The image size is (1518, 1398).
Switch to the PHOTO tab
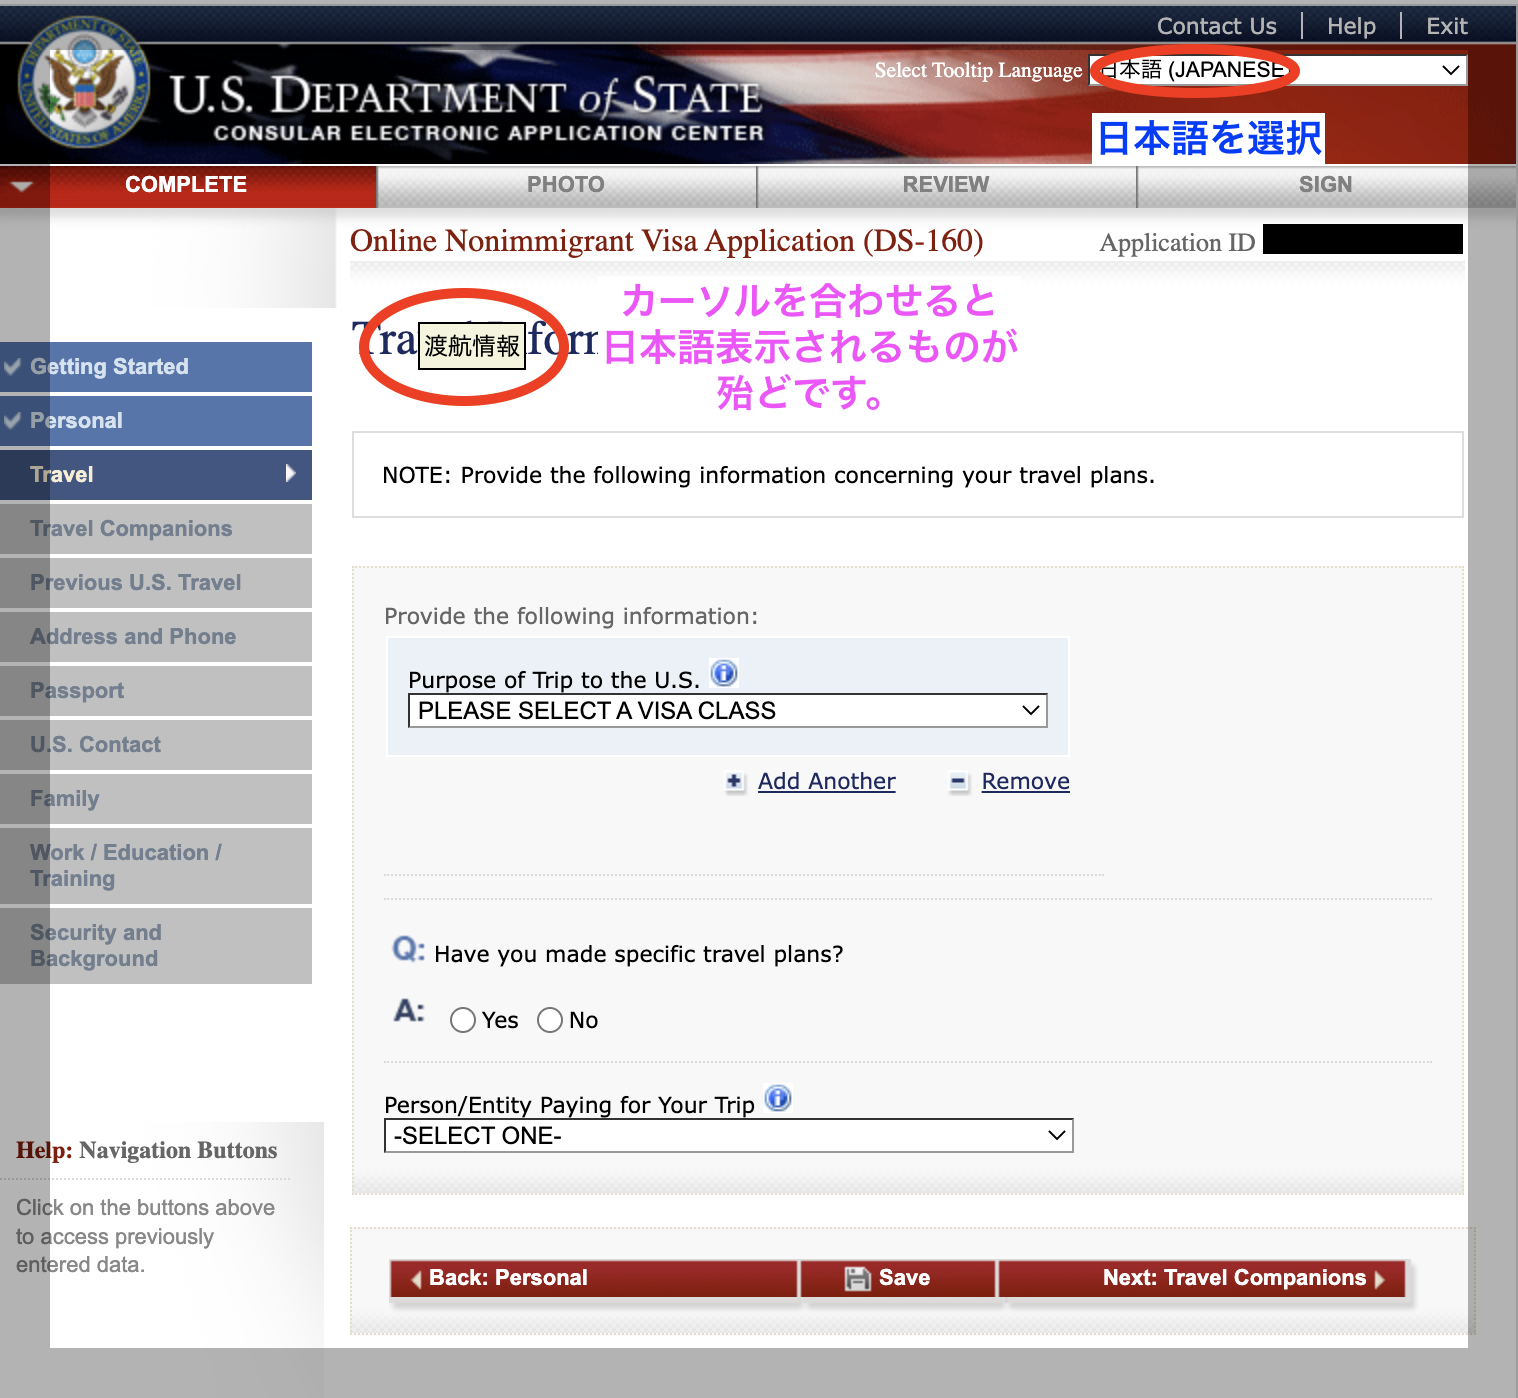pos(566,185)
